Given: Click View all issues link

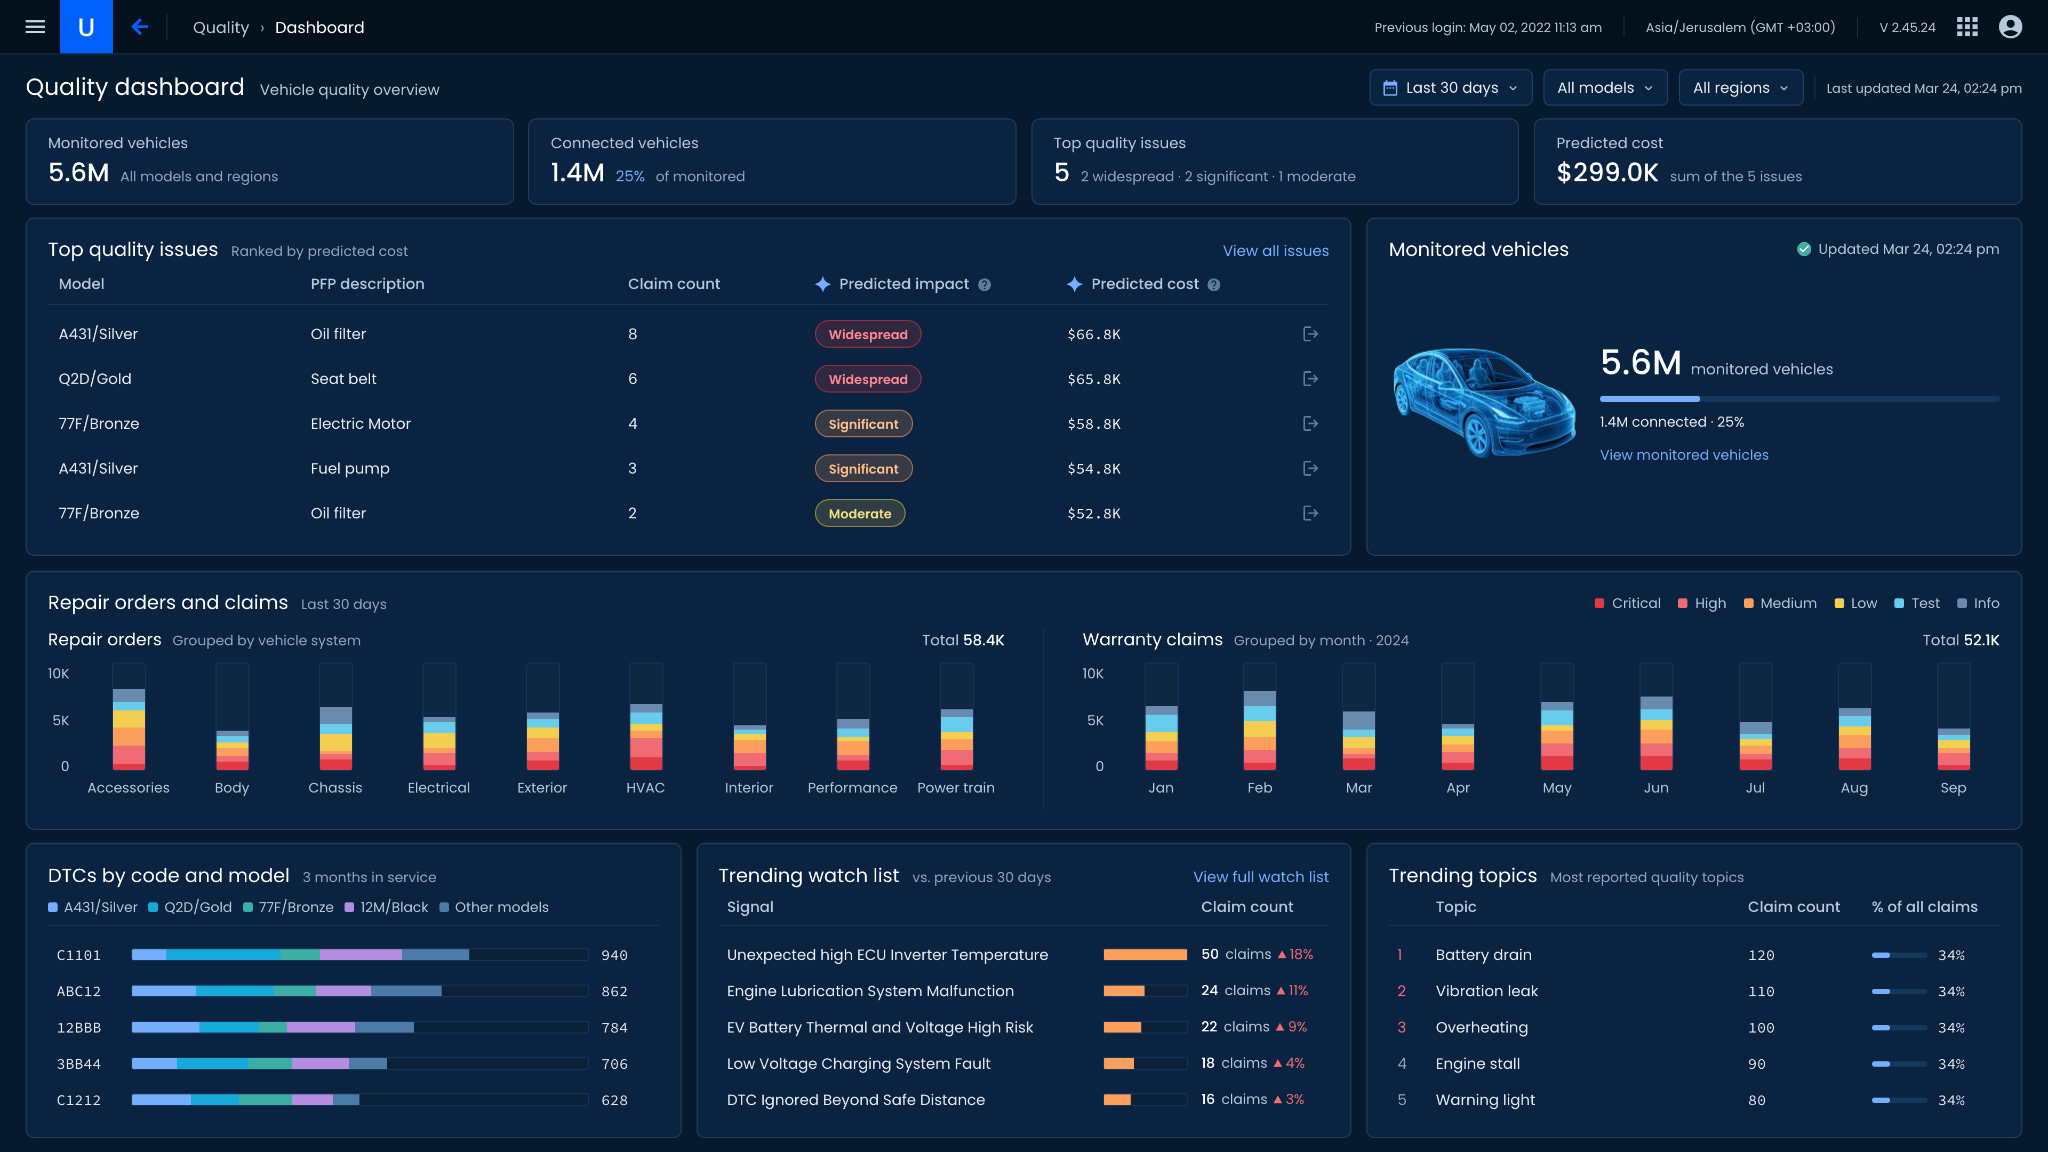Looking at the screenshot, I should click(1276, 251).
